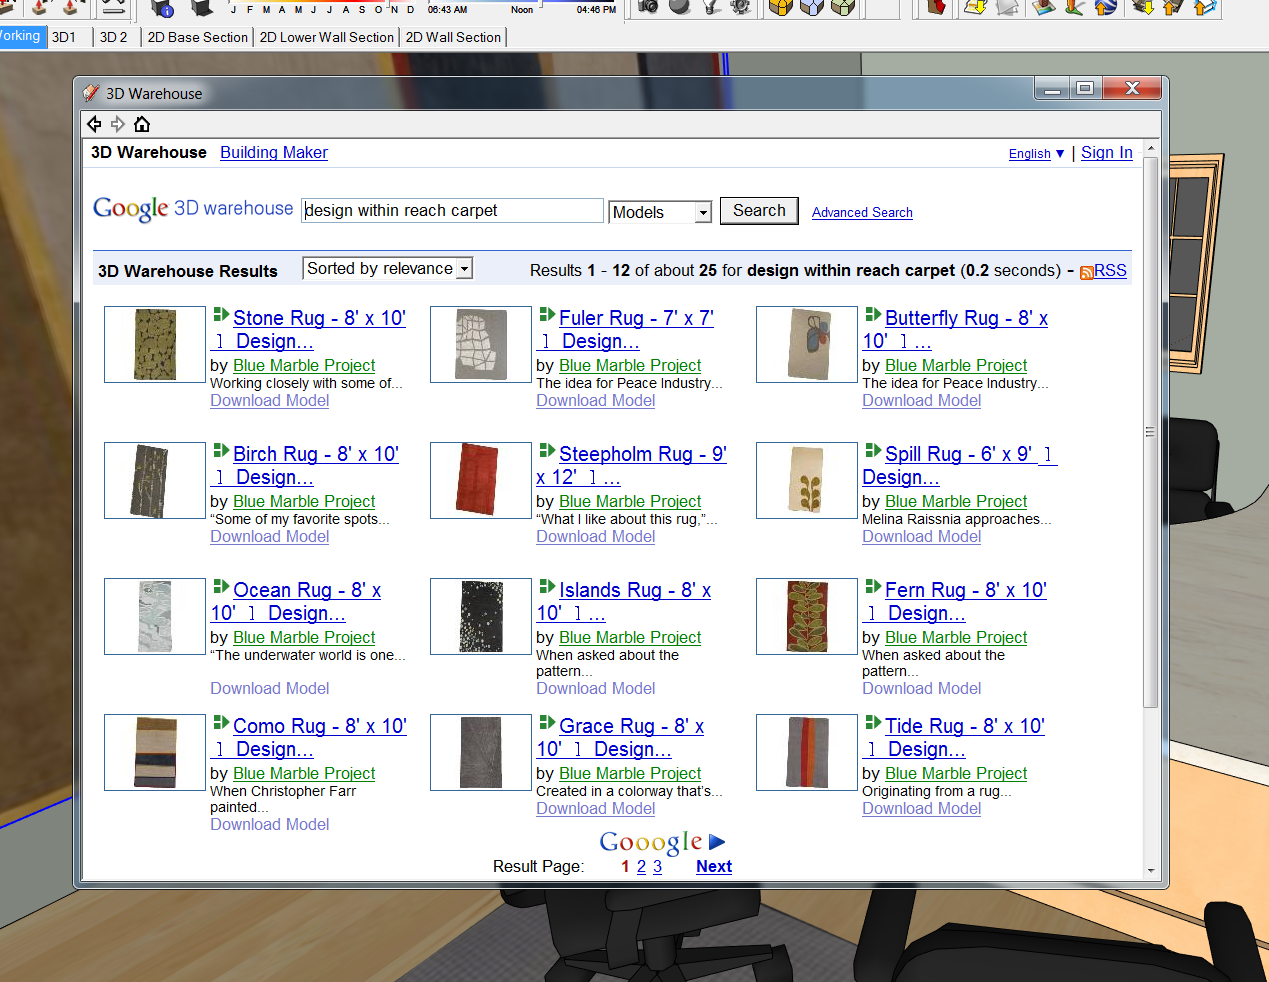Select the Working scene tab
The height and width of the screenshot is (982, 1269).
(x=22, y=36)
